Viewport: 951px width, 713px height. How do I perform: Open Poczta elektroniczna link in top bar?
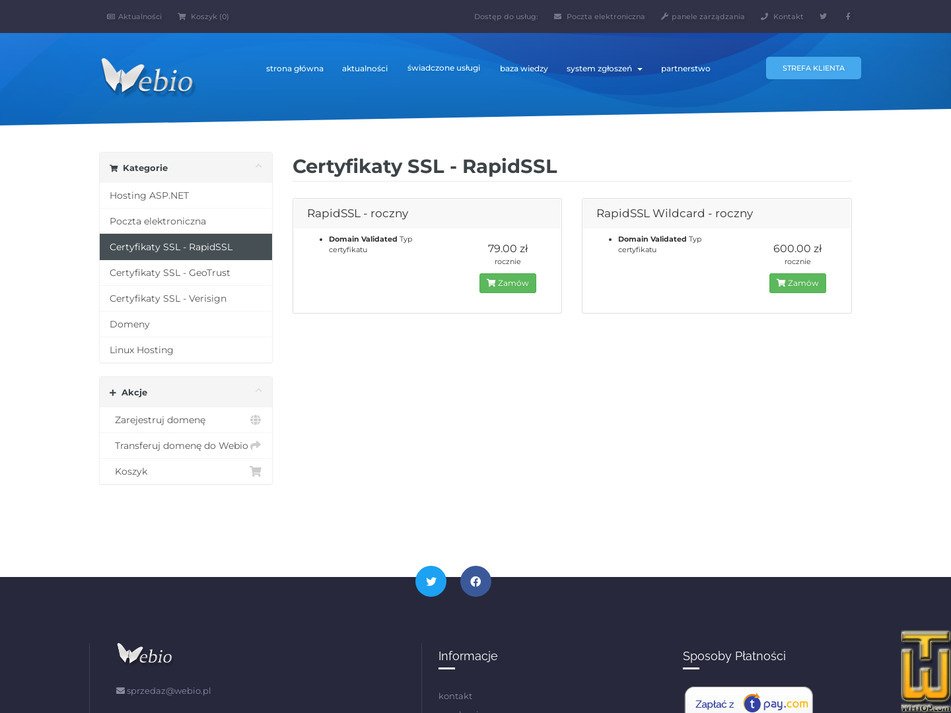599,17
